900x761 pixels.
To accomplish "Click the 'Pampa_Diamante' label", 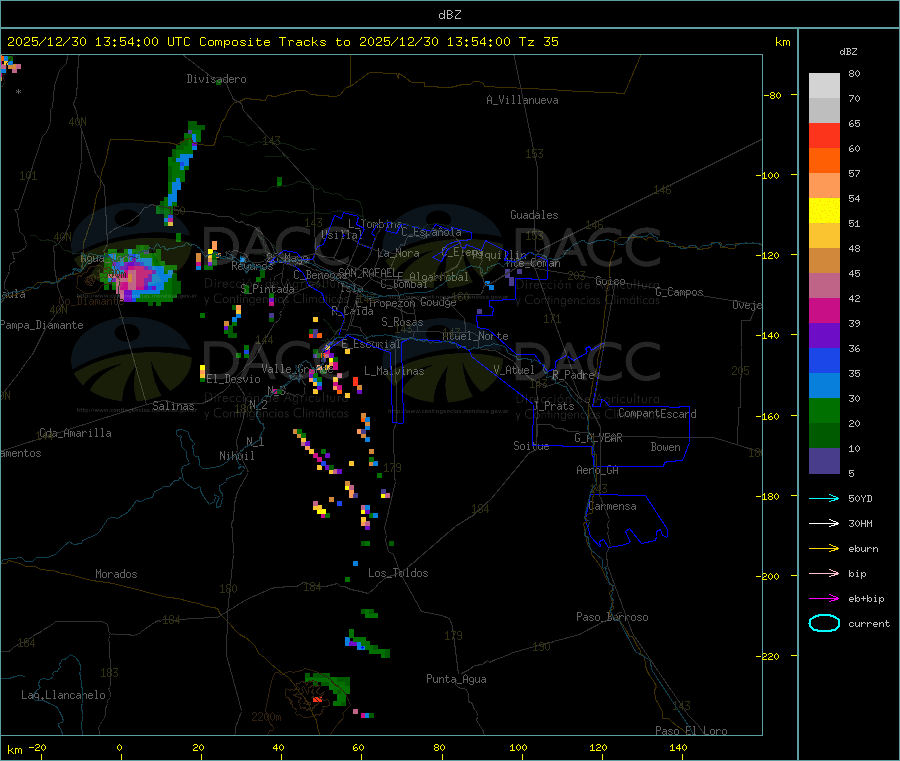I will coord(42,325).
